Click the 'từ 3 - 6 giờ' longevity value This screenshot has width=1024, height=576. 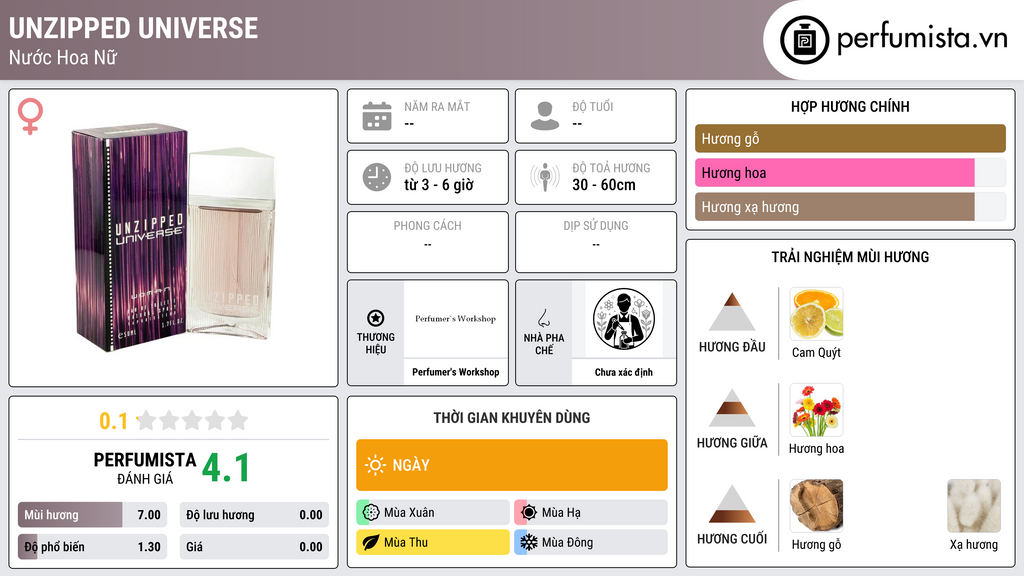point(439,185)
